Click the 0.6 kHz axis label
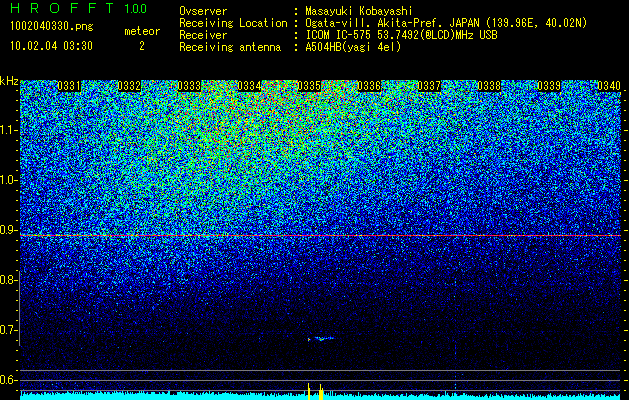This screenshot has height=400, width=629. coord(8,380)
